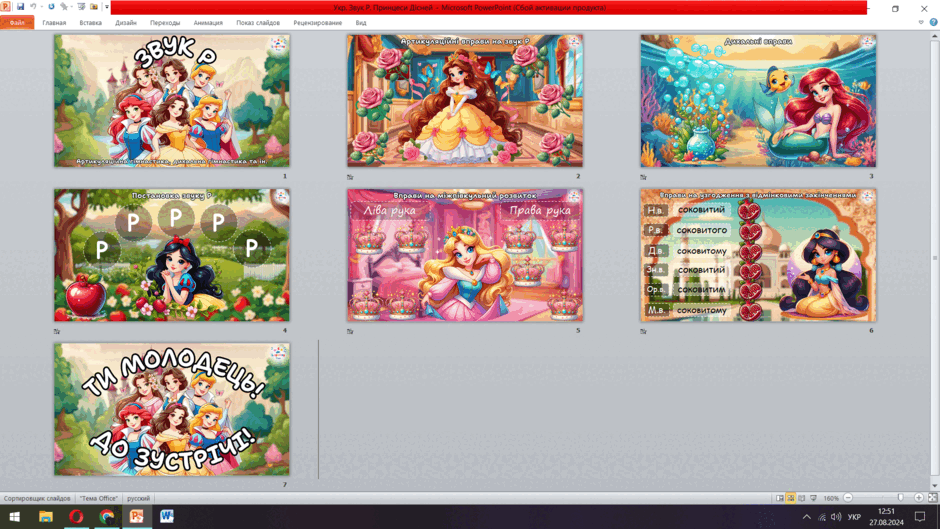
Task: Switch to the Главная ribbon tab
Action: click(54, 23)
